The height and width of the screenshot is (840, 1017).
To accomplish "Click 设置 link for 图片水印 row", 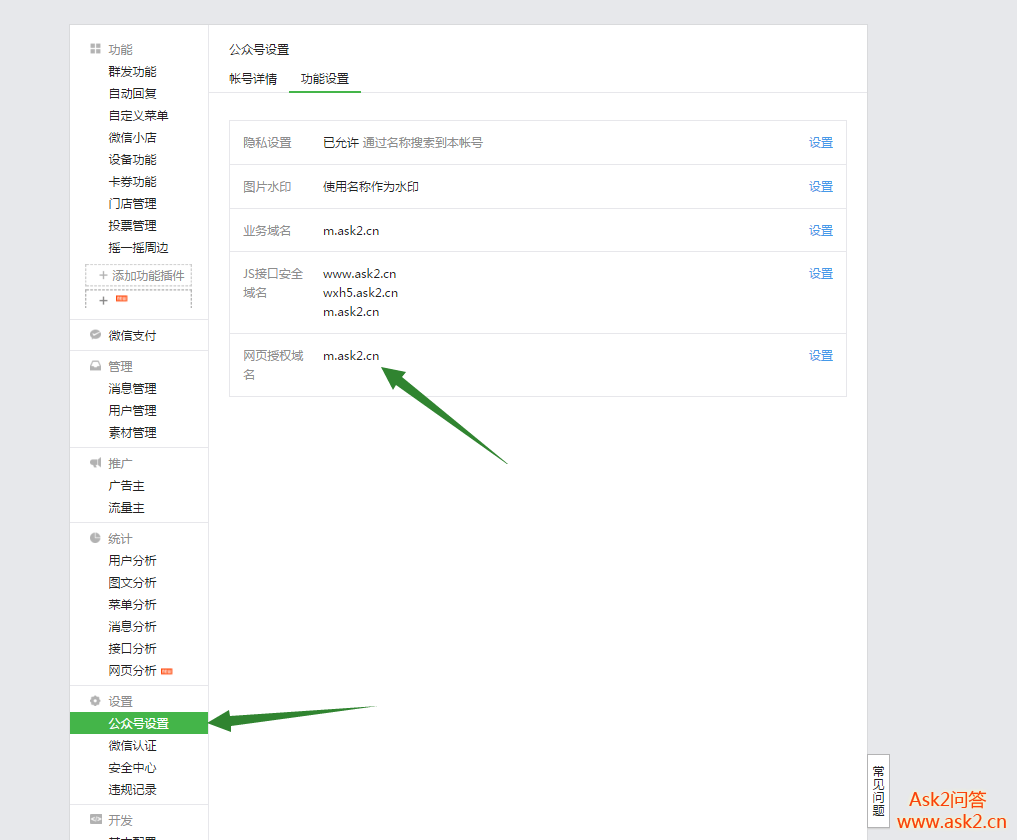I will coord(821,187).
